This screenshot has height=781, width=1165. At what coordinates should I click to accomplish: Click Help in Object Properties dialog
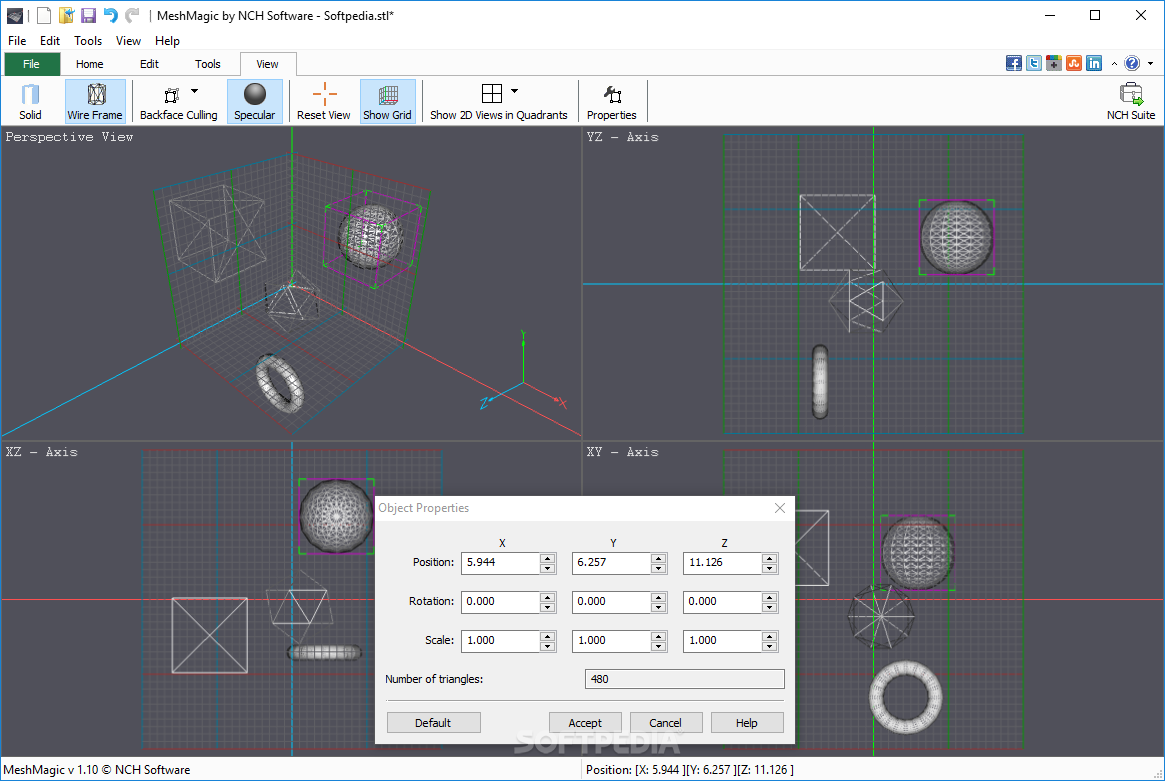pos(747,722)
